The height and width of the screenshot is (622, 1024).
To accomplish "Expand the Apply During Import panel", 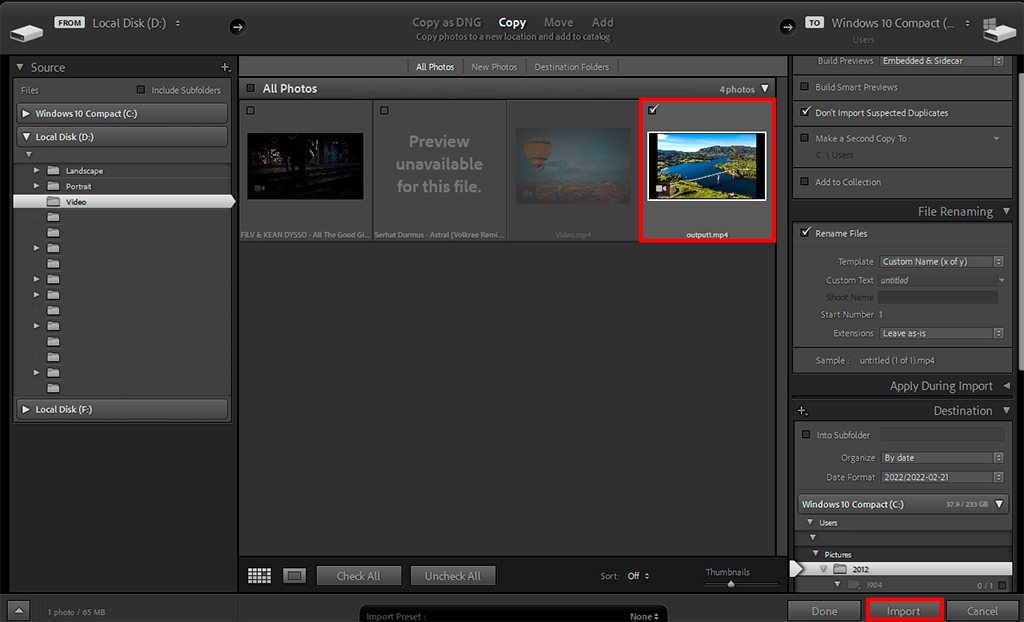I will click(1006, 385).
